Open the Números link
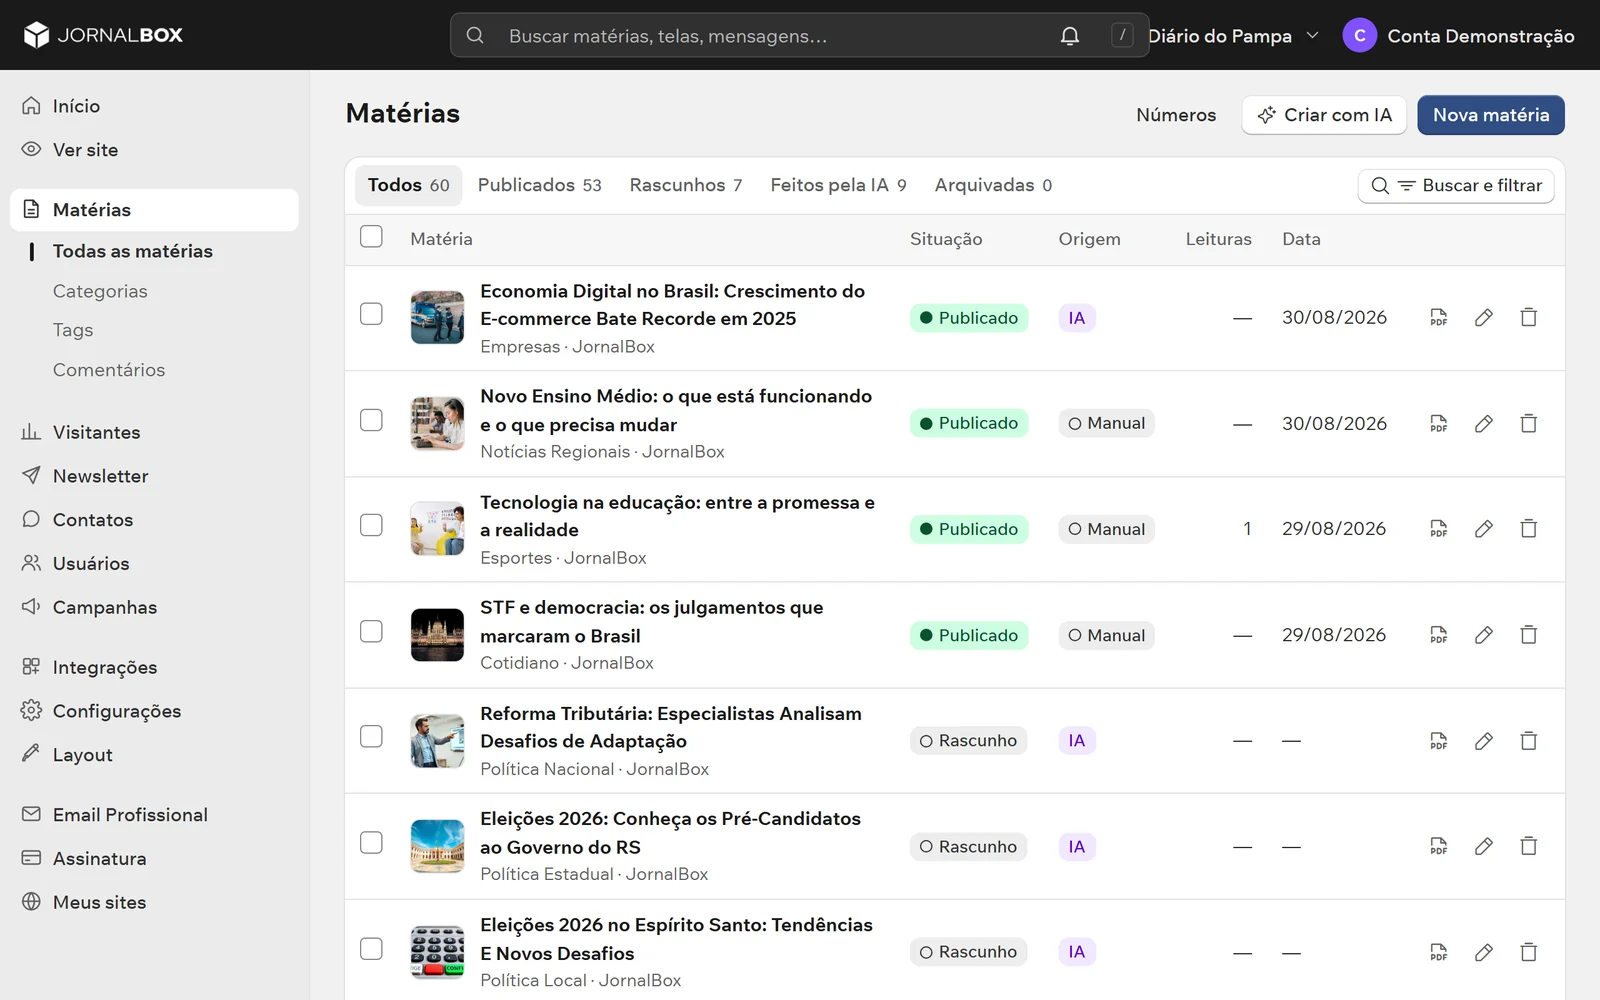This screenshot has height=1000, width=1600. [1176, 115]
